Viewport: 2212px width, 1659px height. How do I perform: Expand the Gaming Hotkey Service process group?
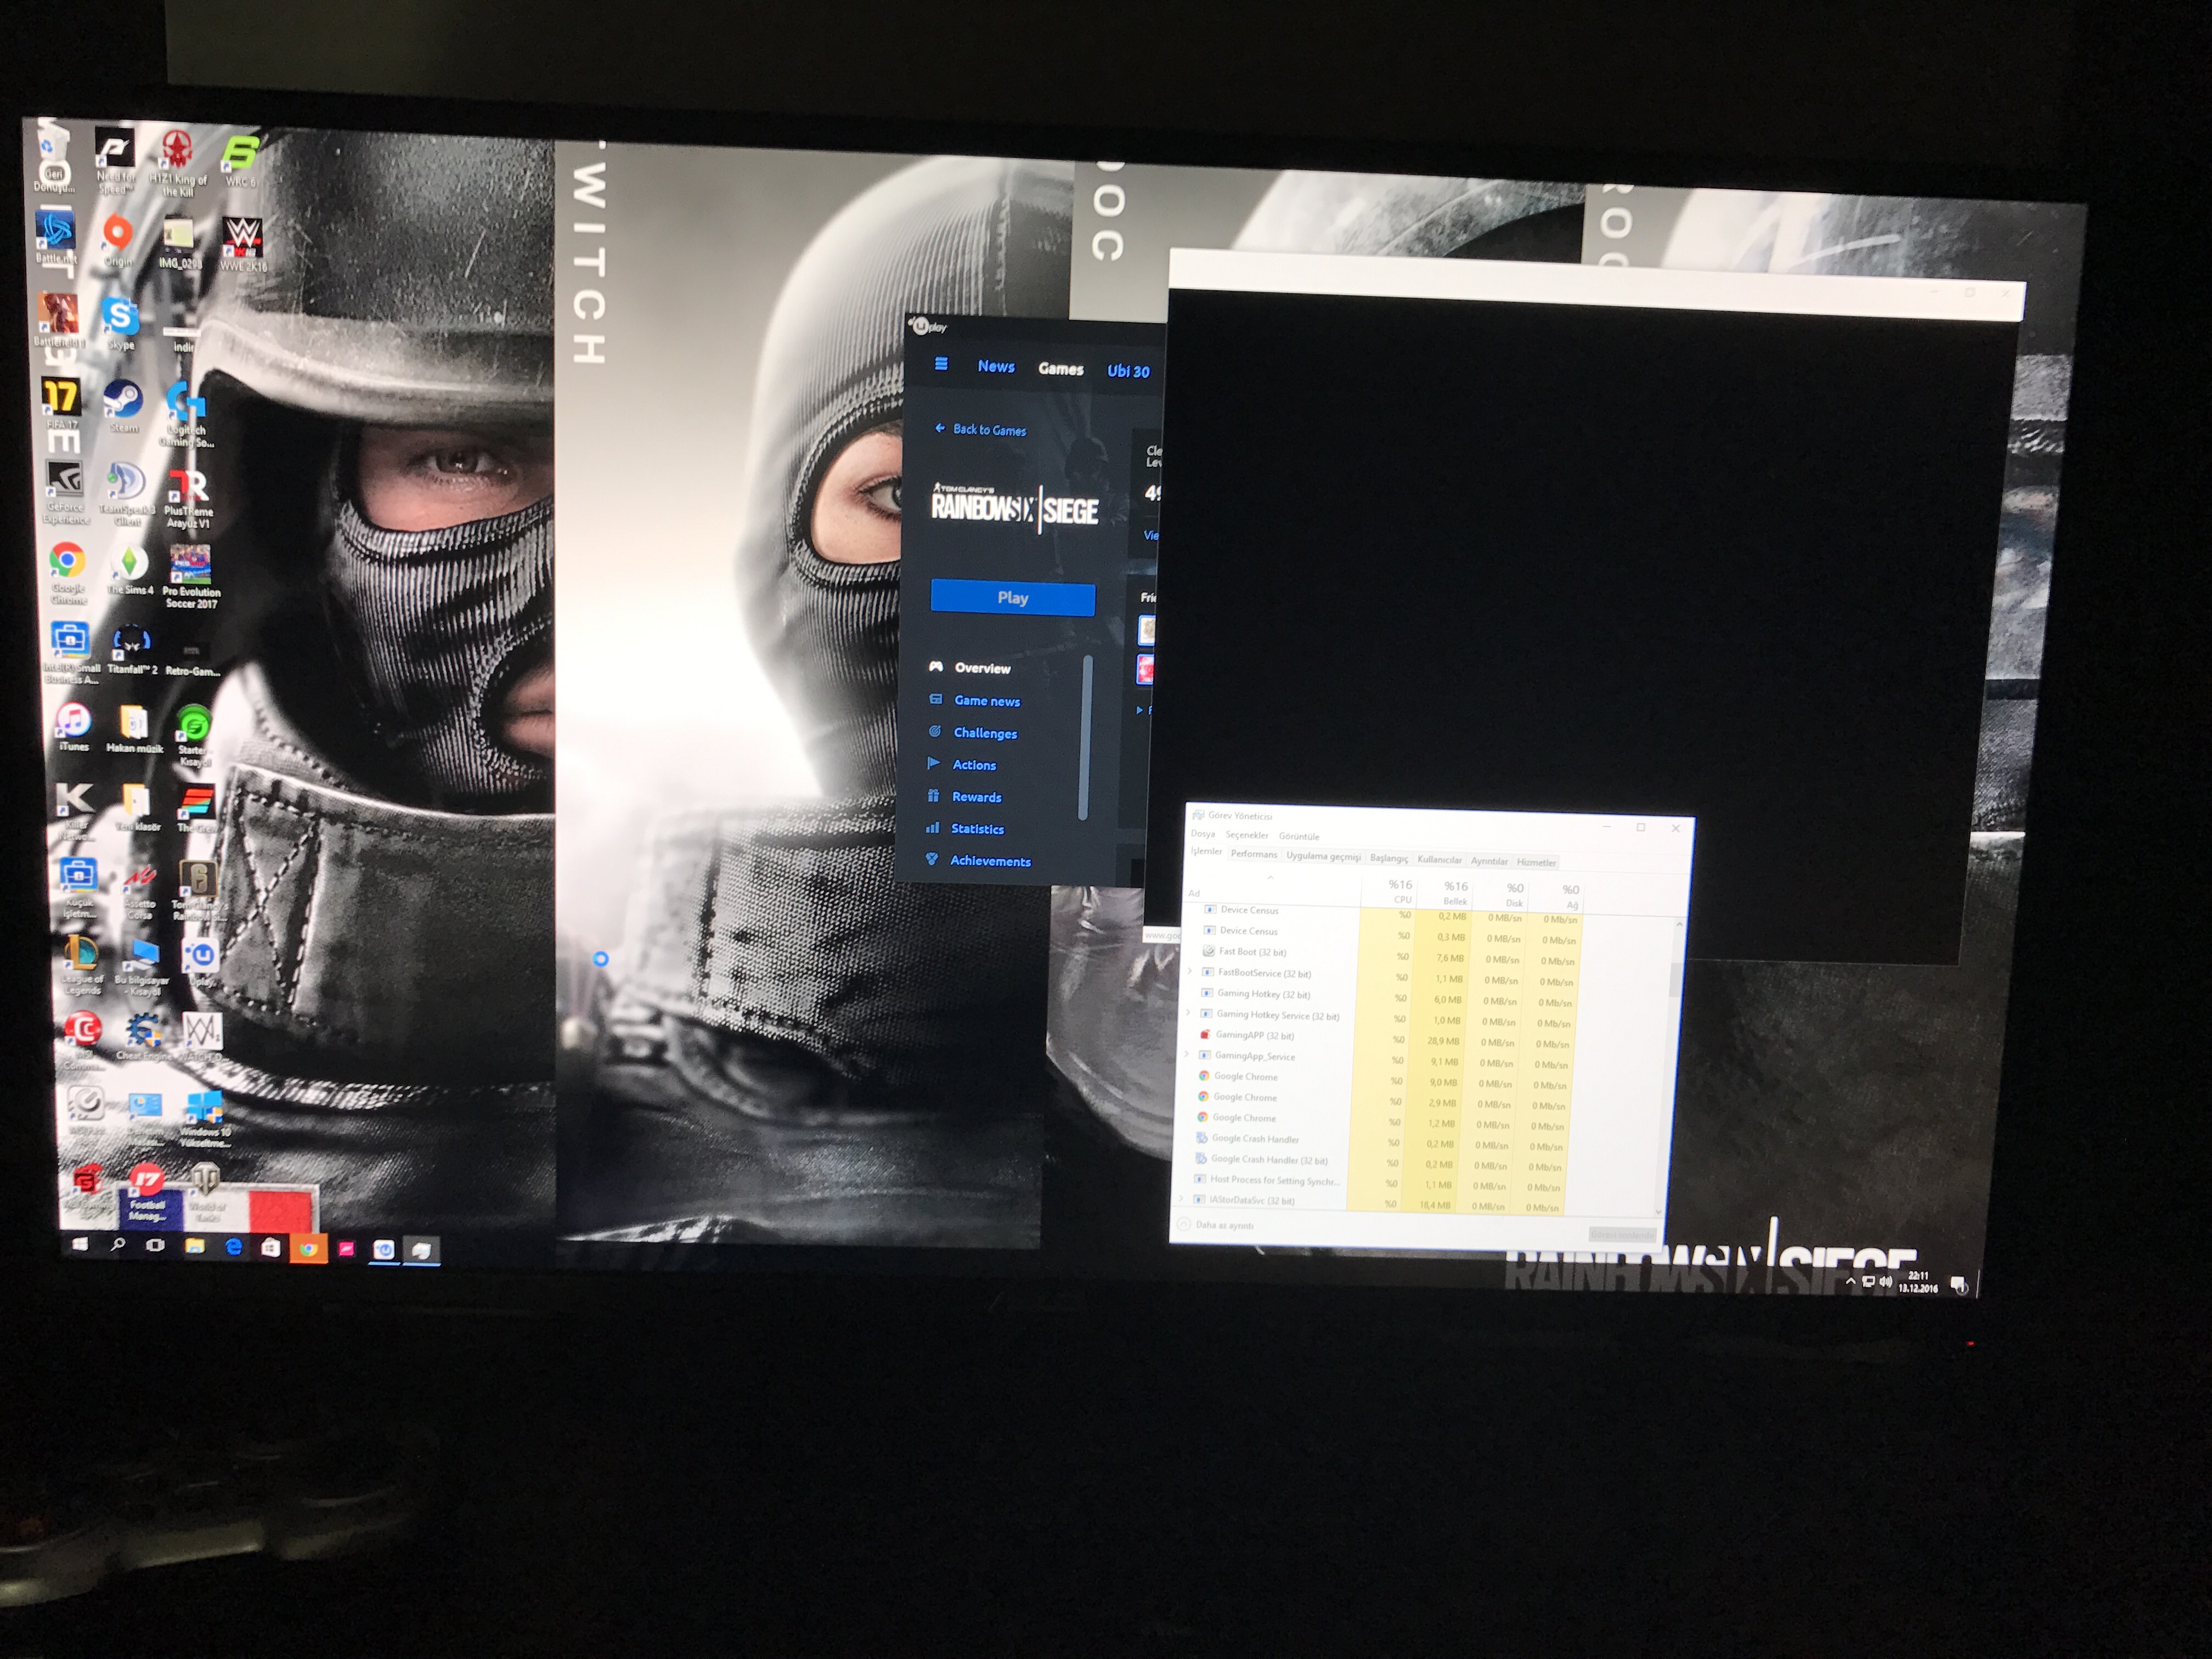click(1188, 1014)
